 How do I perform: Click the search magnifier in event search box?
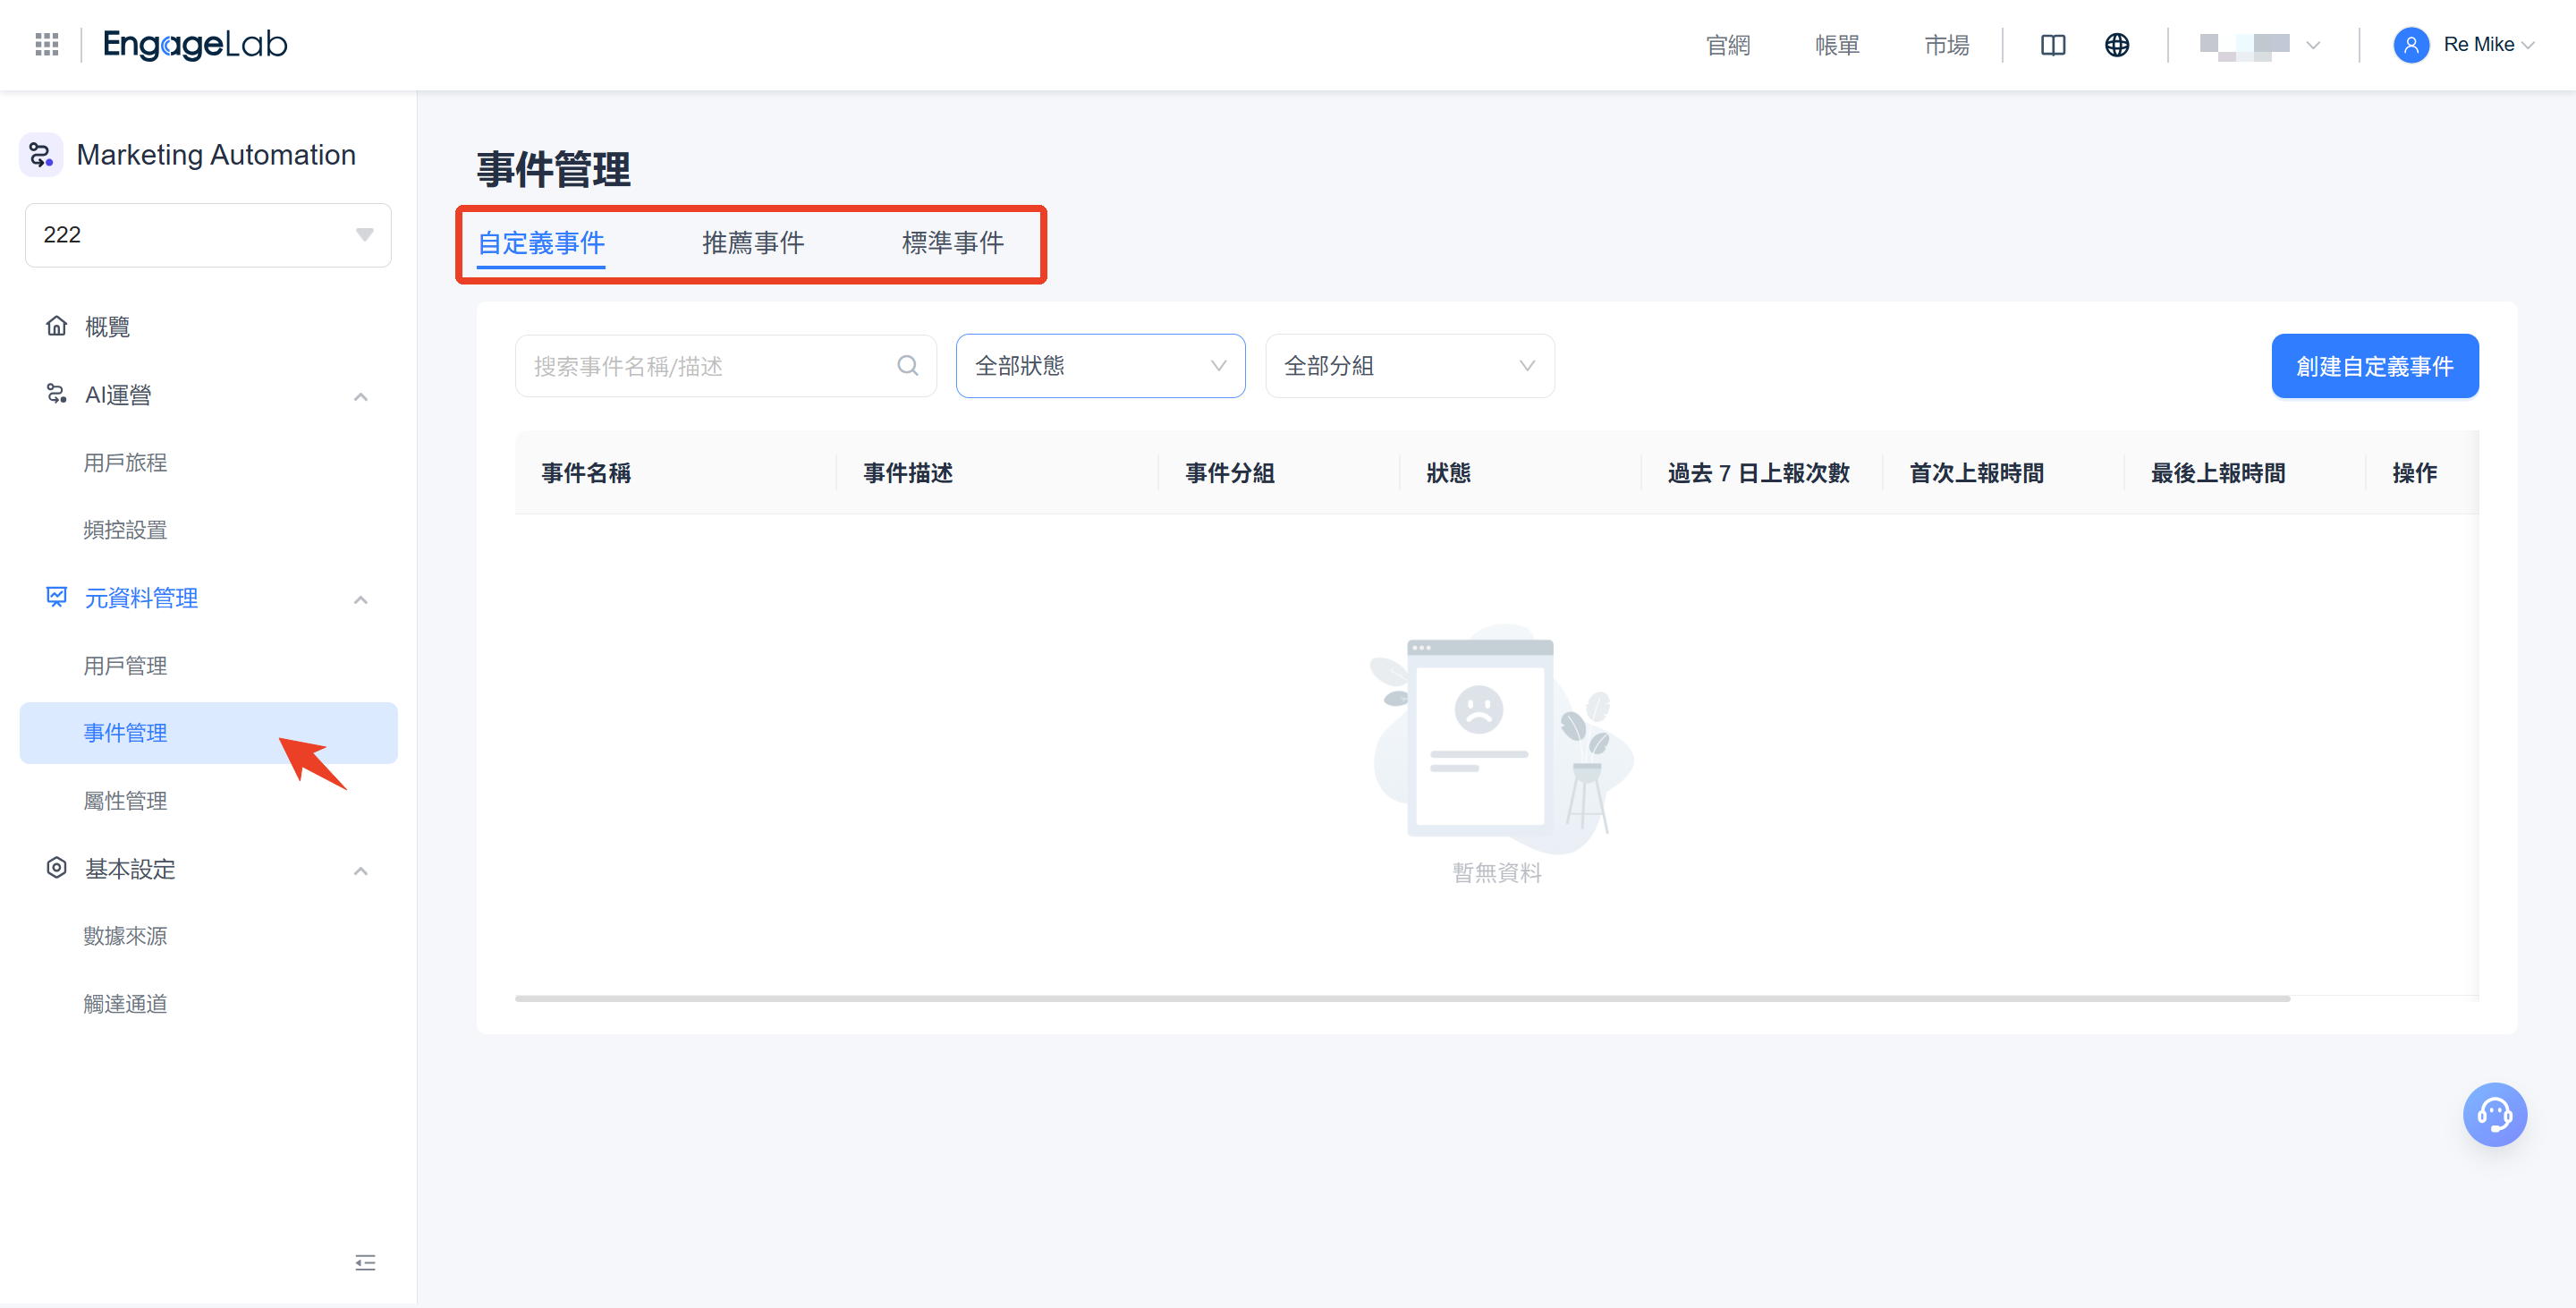click(907, 365)
